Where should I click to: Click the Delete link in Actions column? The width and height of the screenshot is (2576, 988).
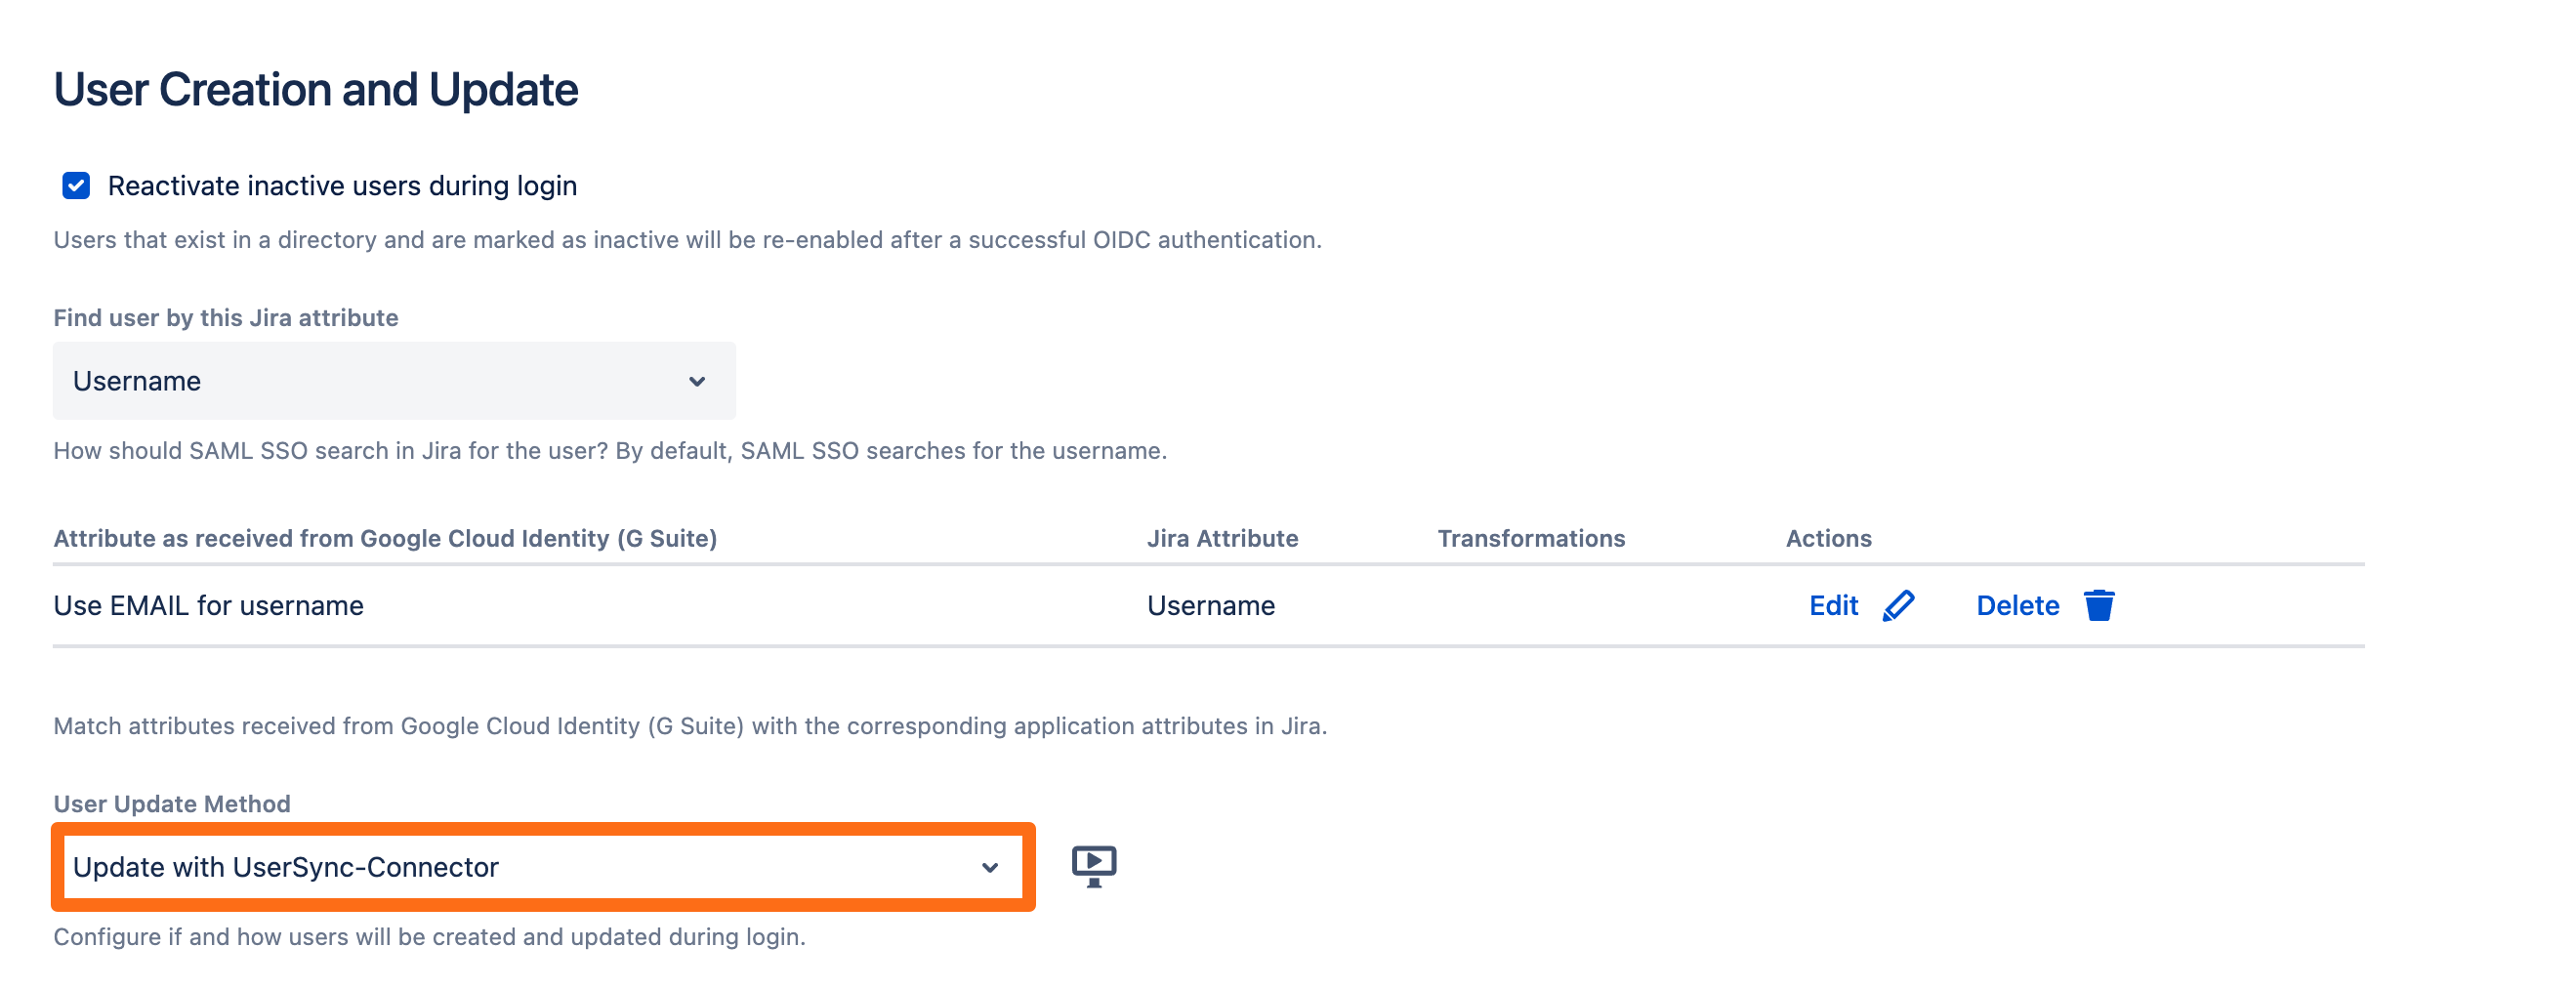tap(2017, 605)
